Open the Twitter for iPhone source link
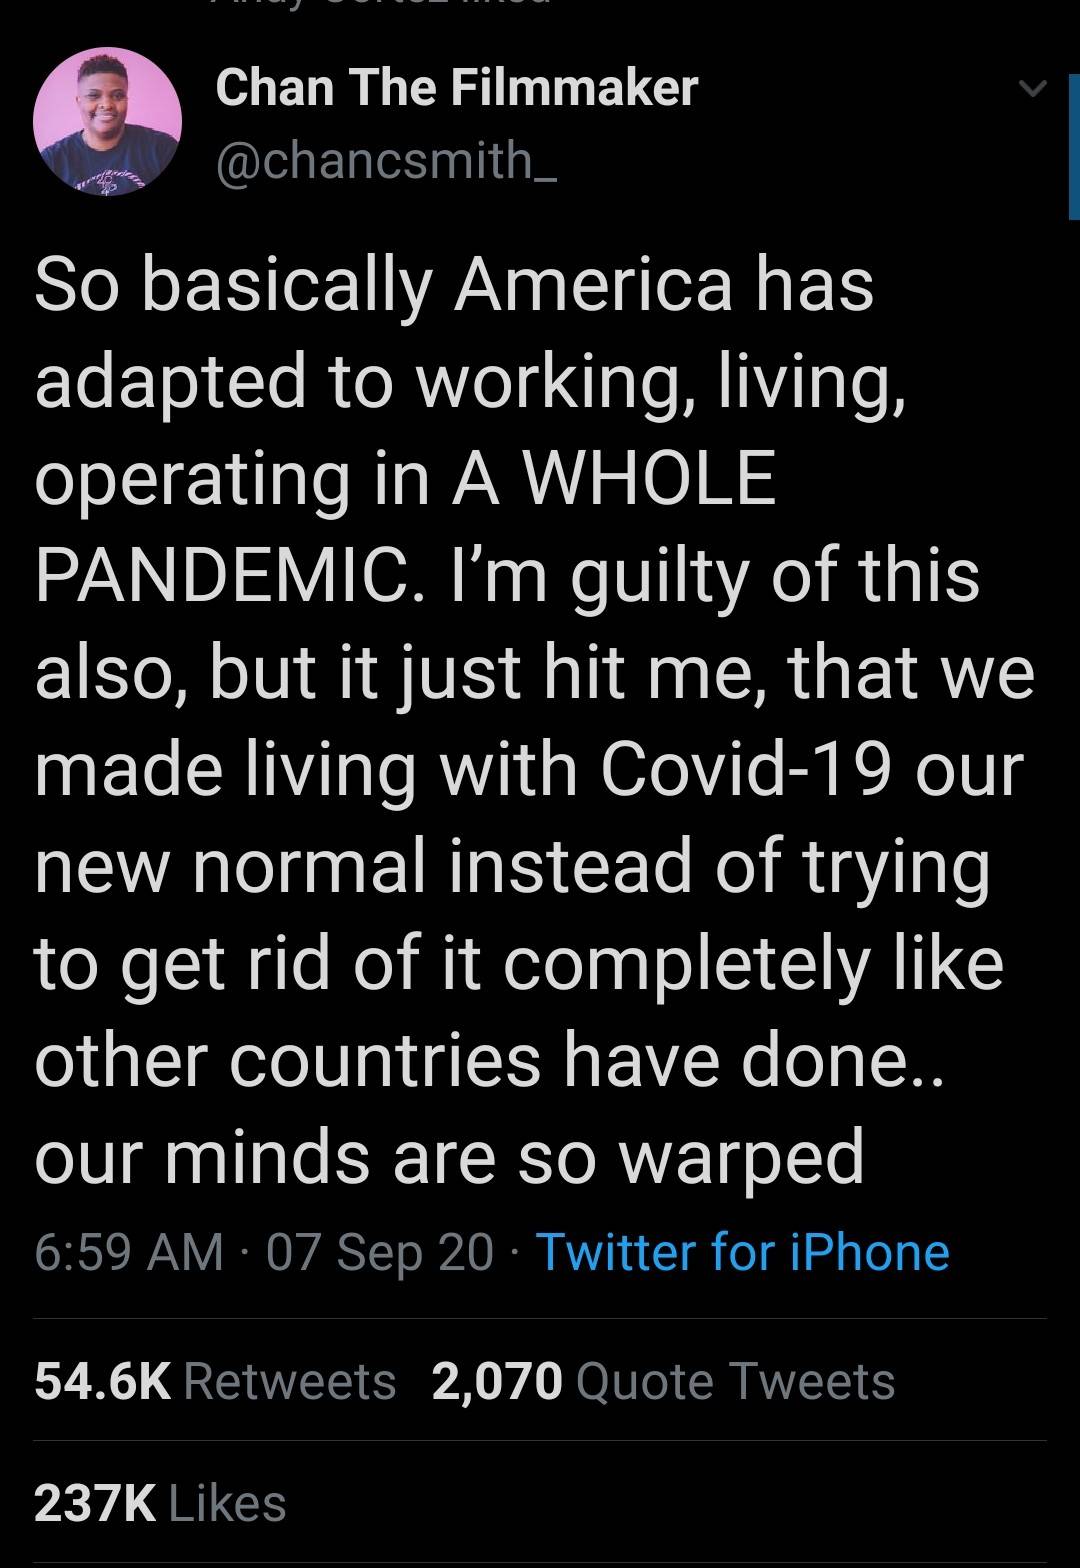This screenshot has width=1080, height=1568. tap(743, 1252)
